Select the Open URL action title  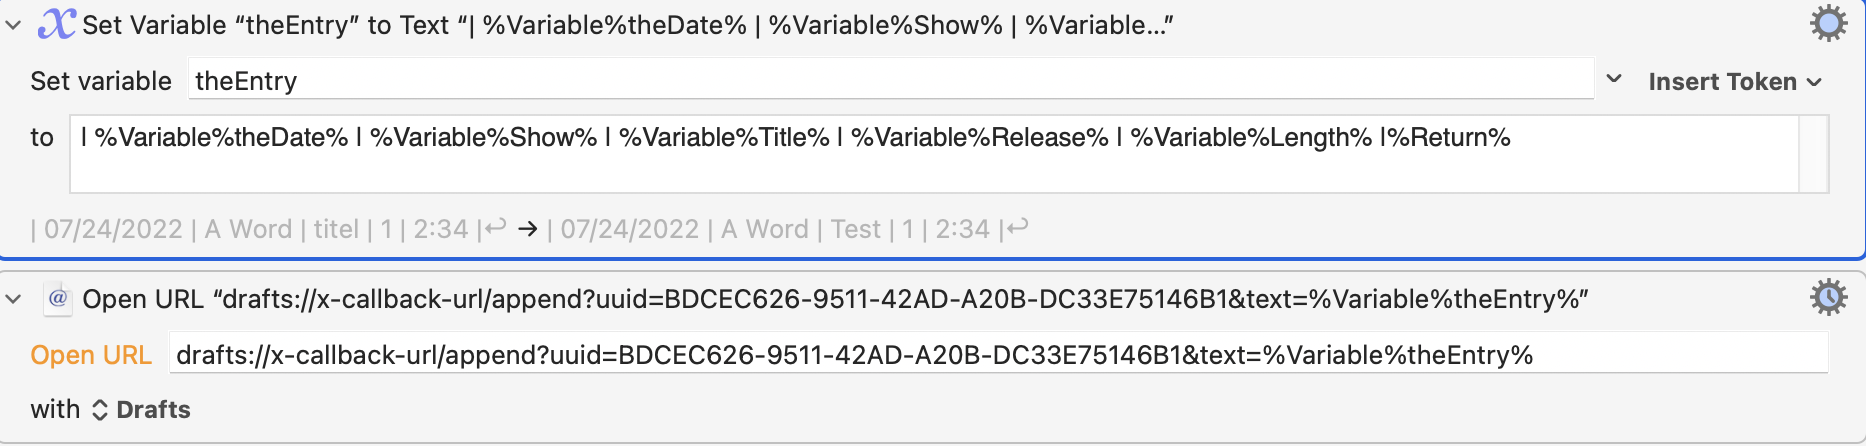(835, 299)
